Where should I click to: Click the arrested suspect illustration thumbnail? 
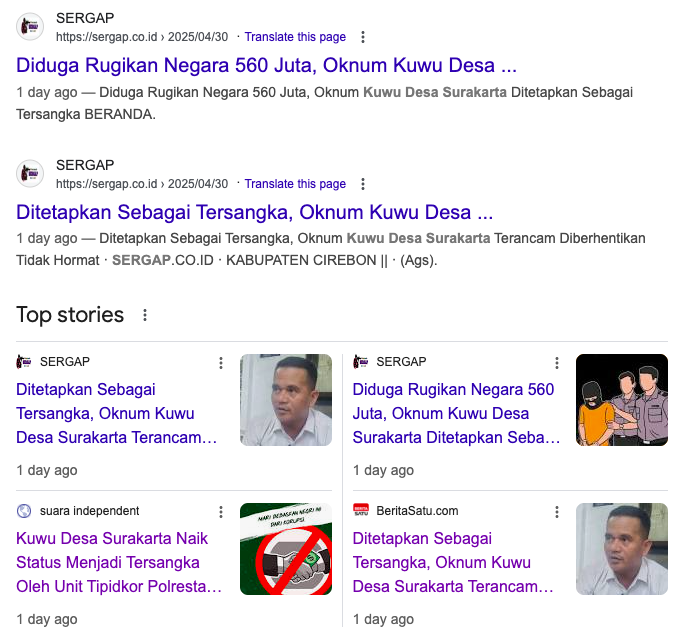click(622, 400)
